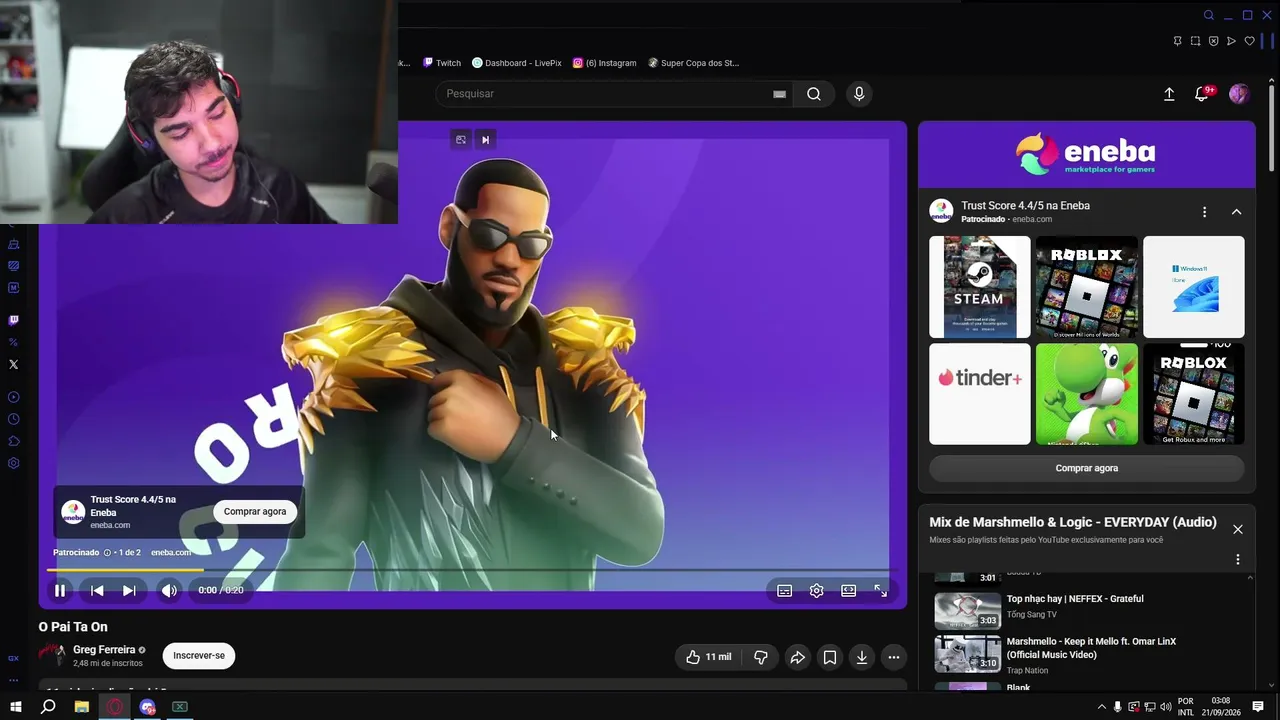Viewport: 1280px width, 720px height.
Task: Open the Tinder+ product tile in the ad
Action: pos(980,394)
